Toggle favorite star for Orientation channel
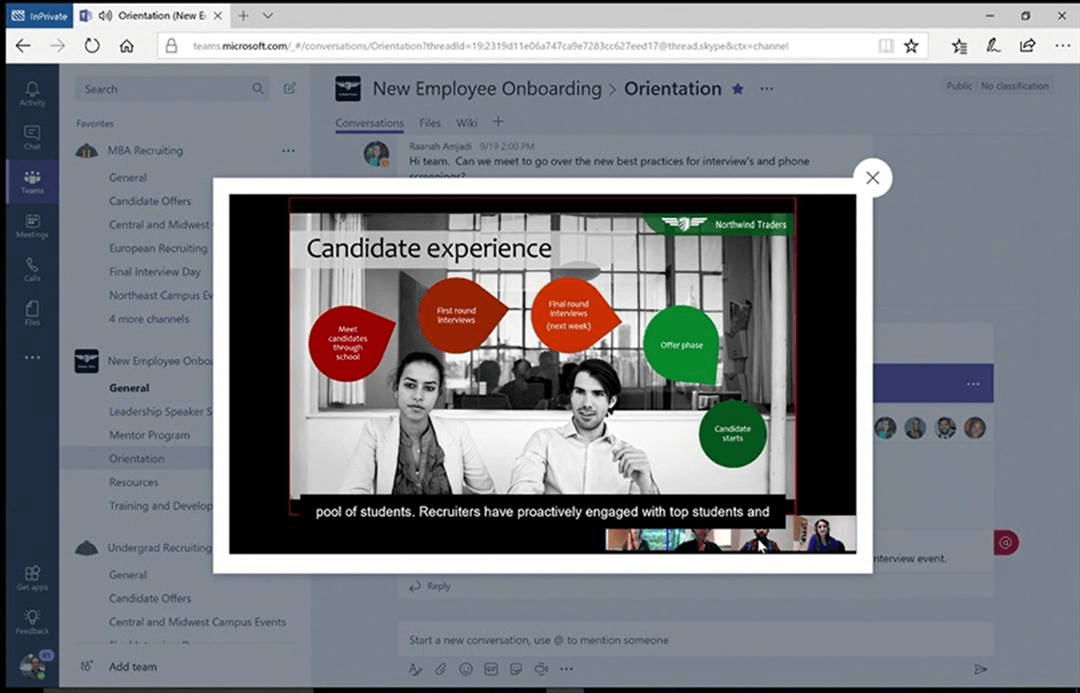Viewport: 1080px width, 693px height. pos(738,88)
